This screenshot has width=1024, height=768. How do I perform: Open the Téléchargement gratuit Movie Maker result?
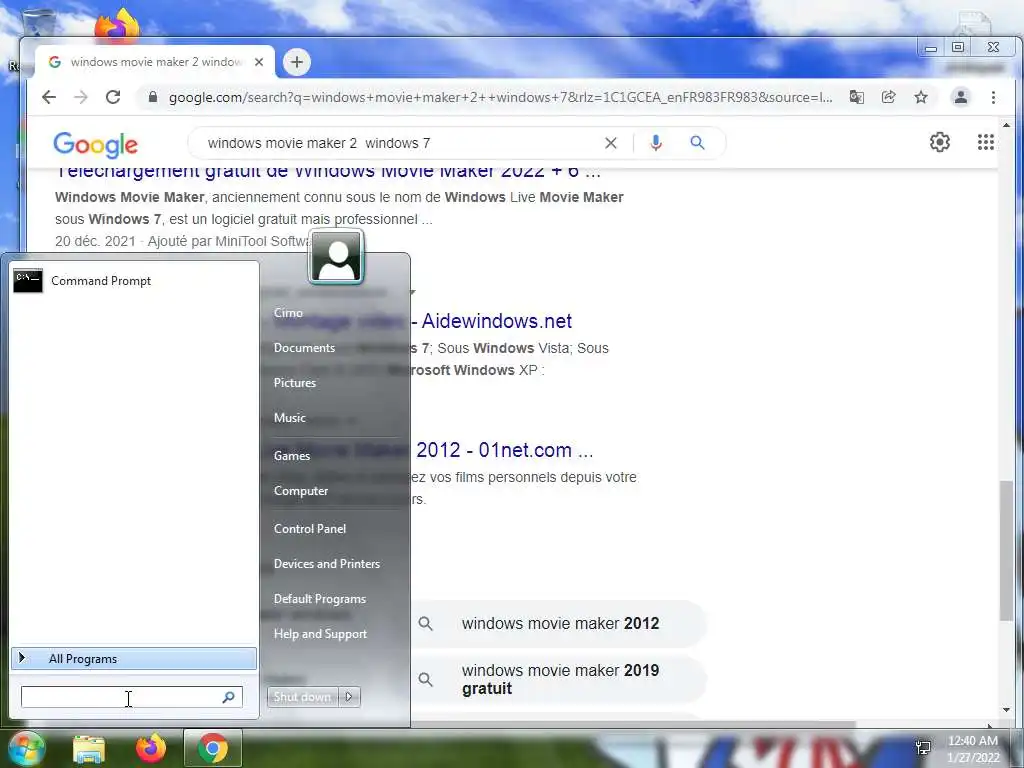pyautogui.click(x=328, y=172)
